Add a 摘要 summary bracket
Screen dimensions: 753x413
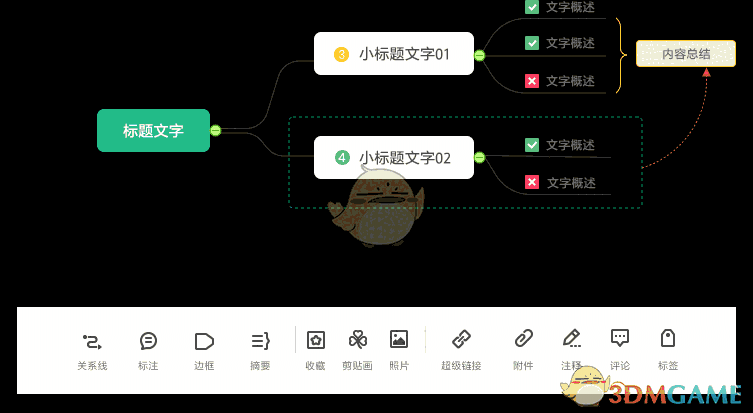[260, 352]
